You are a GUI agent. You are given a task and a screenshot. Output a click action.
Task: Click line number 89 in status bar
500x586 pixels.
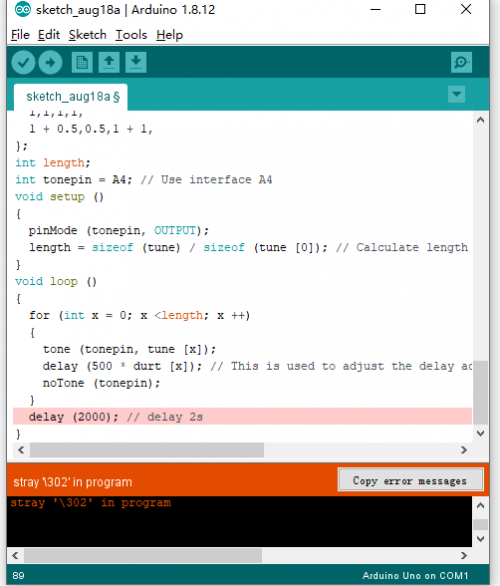18,576
